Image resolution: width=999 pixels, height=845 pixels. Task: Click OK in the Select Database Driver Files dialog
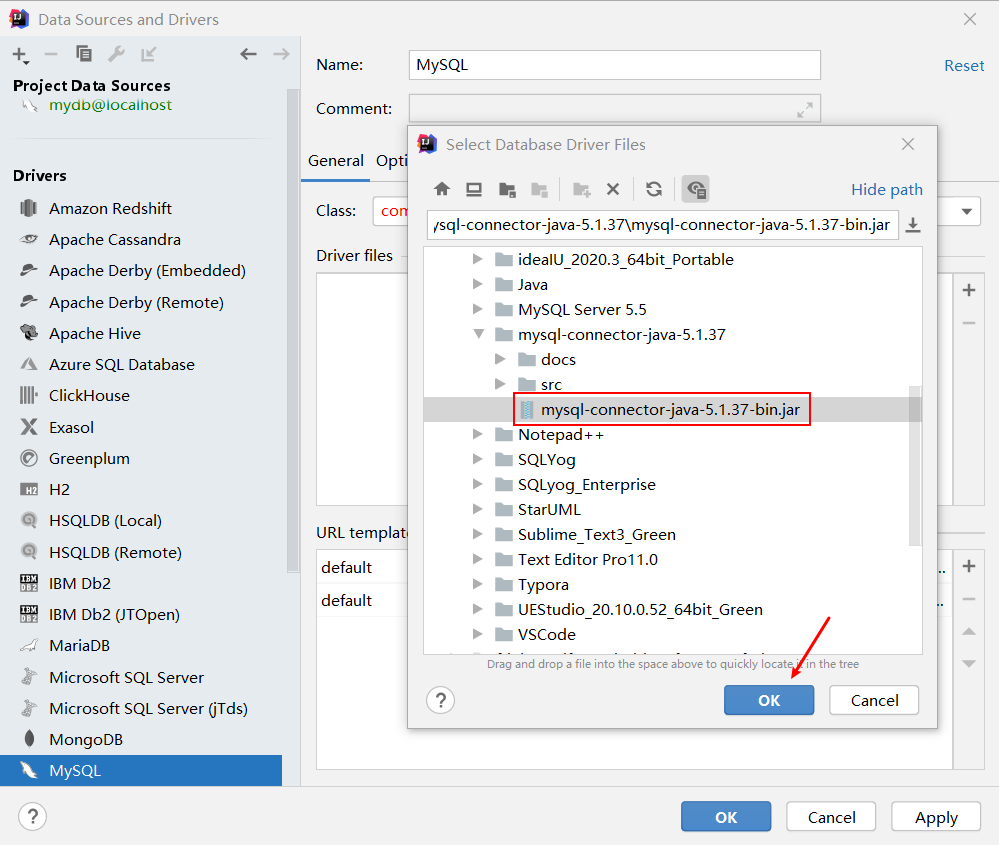coord(769,700)
